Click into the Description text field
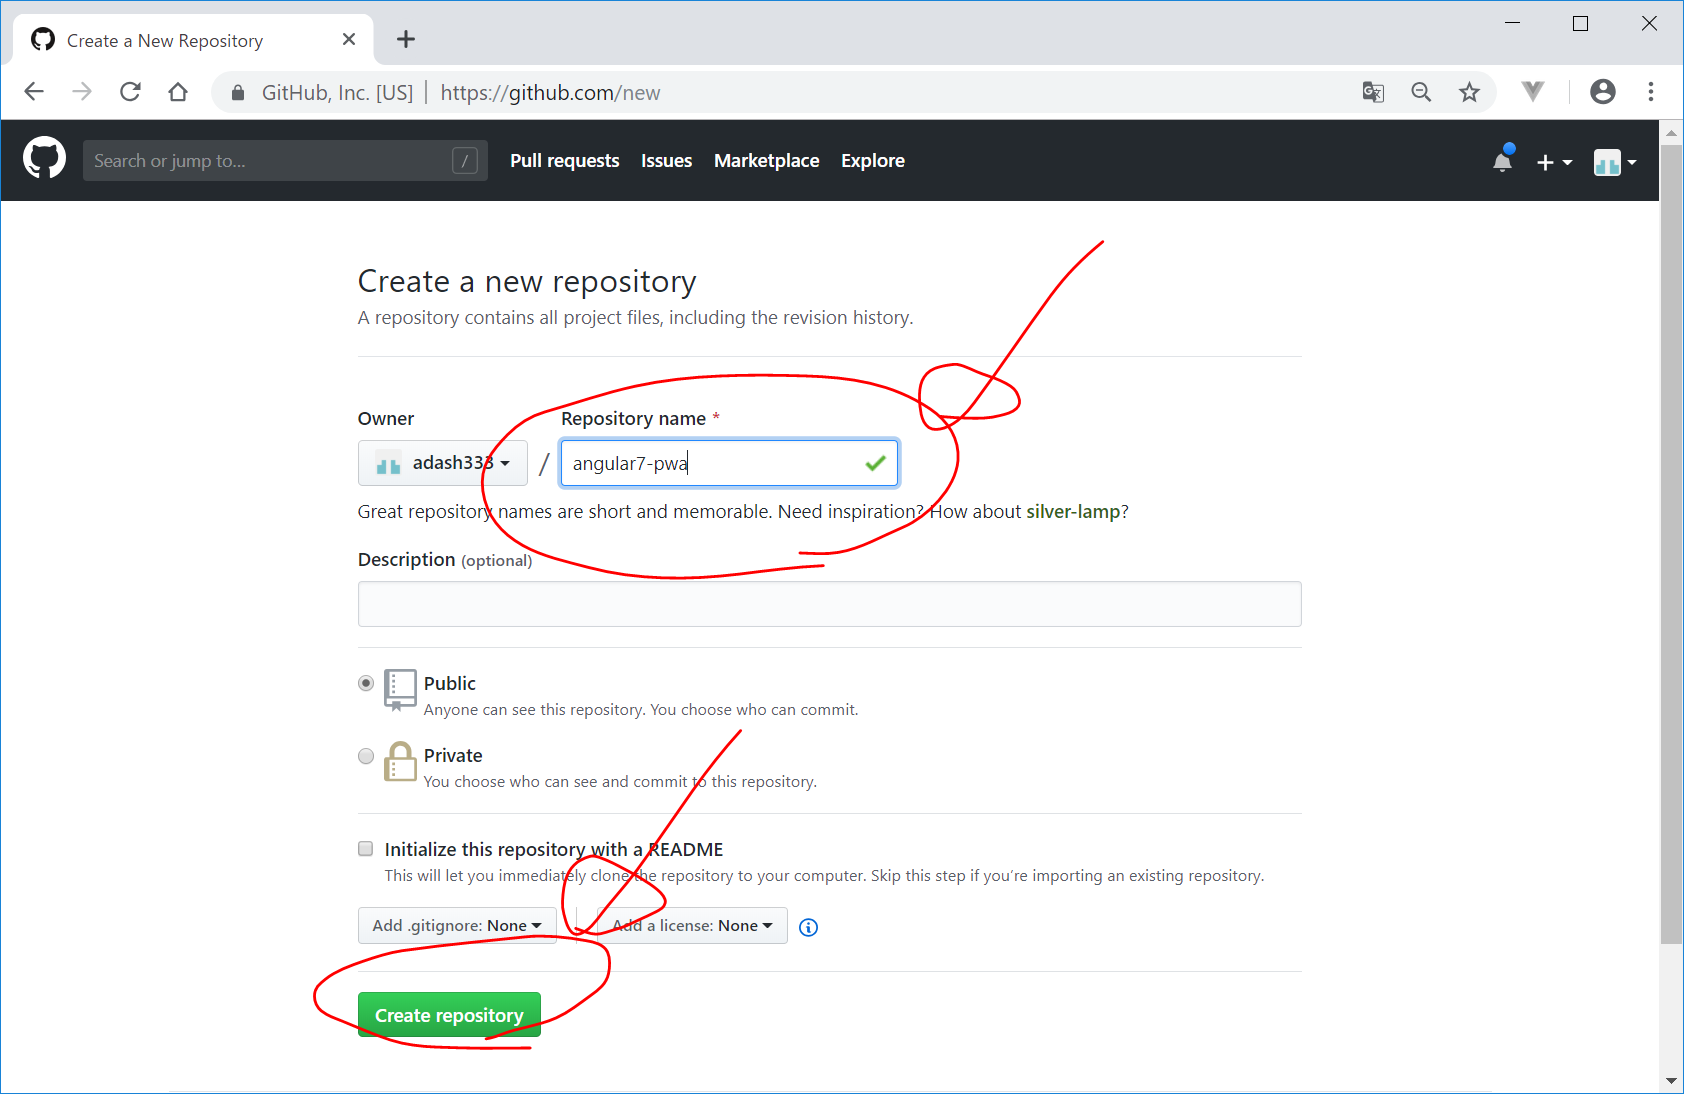Image resolution: width=1684 pixels, height=1094 pixels. click(829, 604)
